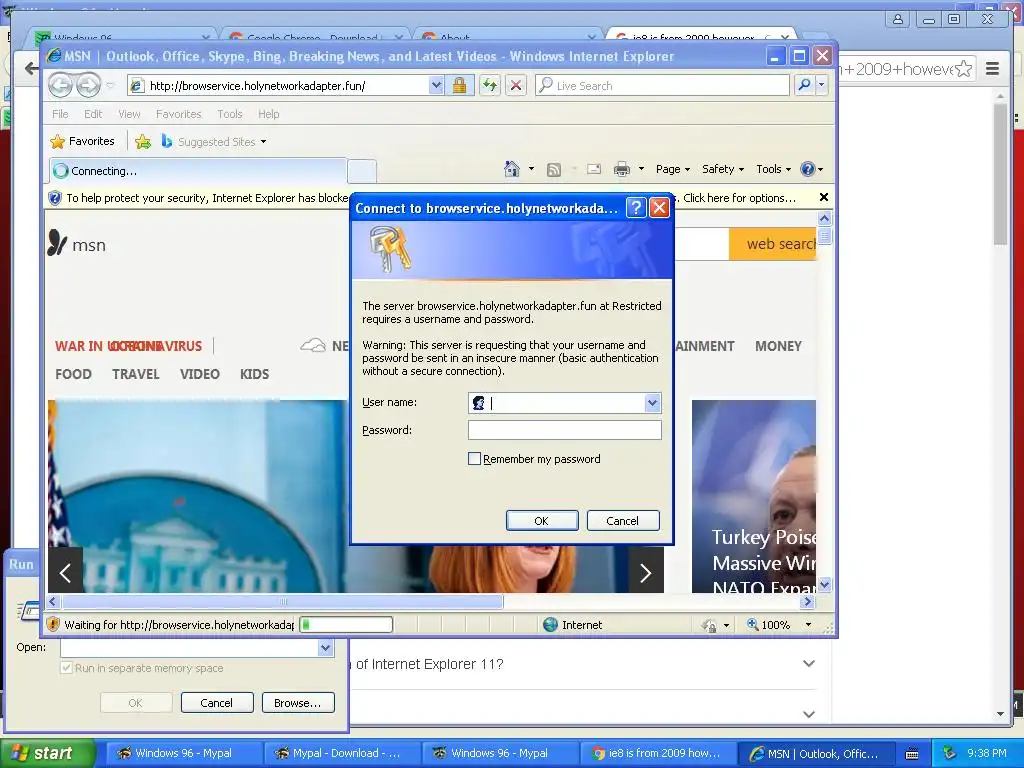This screenshot has width=1024, height=768.
Task: Check Remember my password
Action: tap(475, 458)
